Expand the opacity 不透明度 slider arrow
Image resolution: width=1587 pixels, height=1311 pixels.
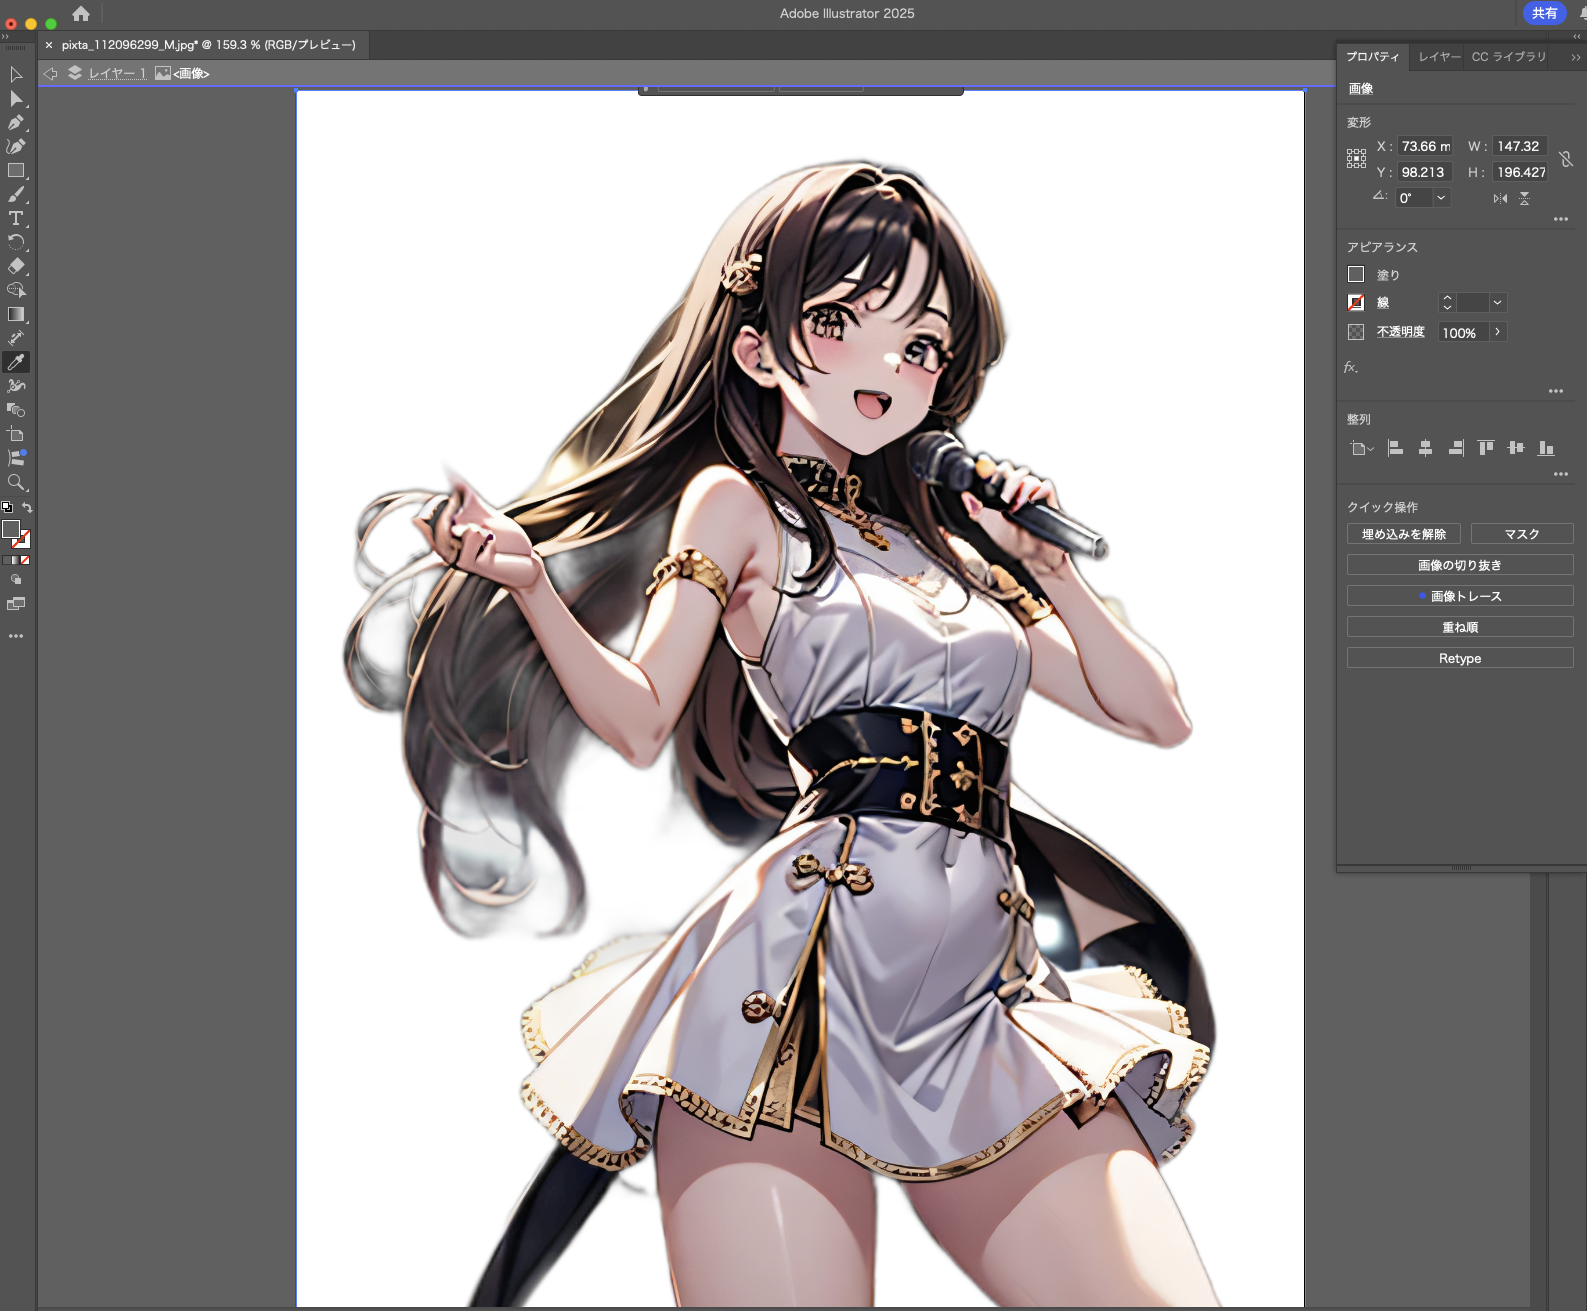coord(1497,332)
